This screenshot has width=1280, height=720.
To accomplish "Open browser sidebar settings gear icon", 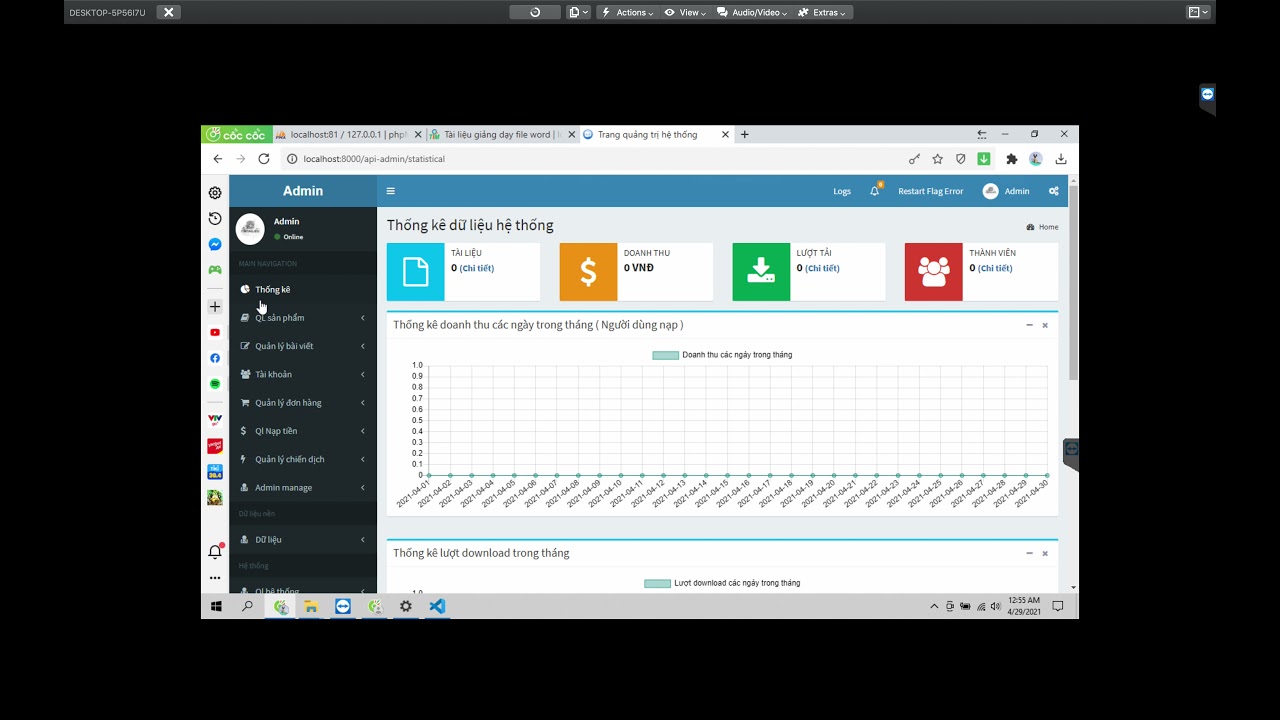I will coord(215,193).
